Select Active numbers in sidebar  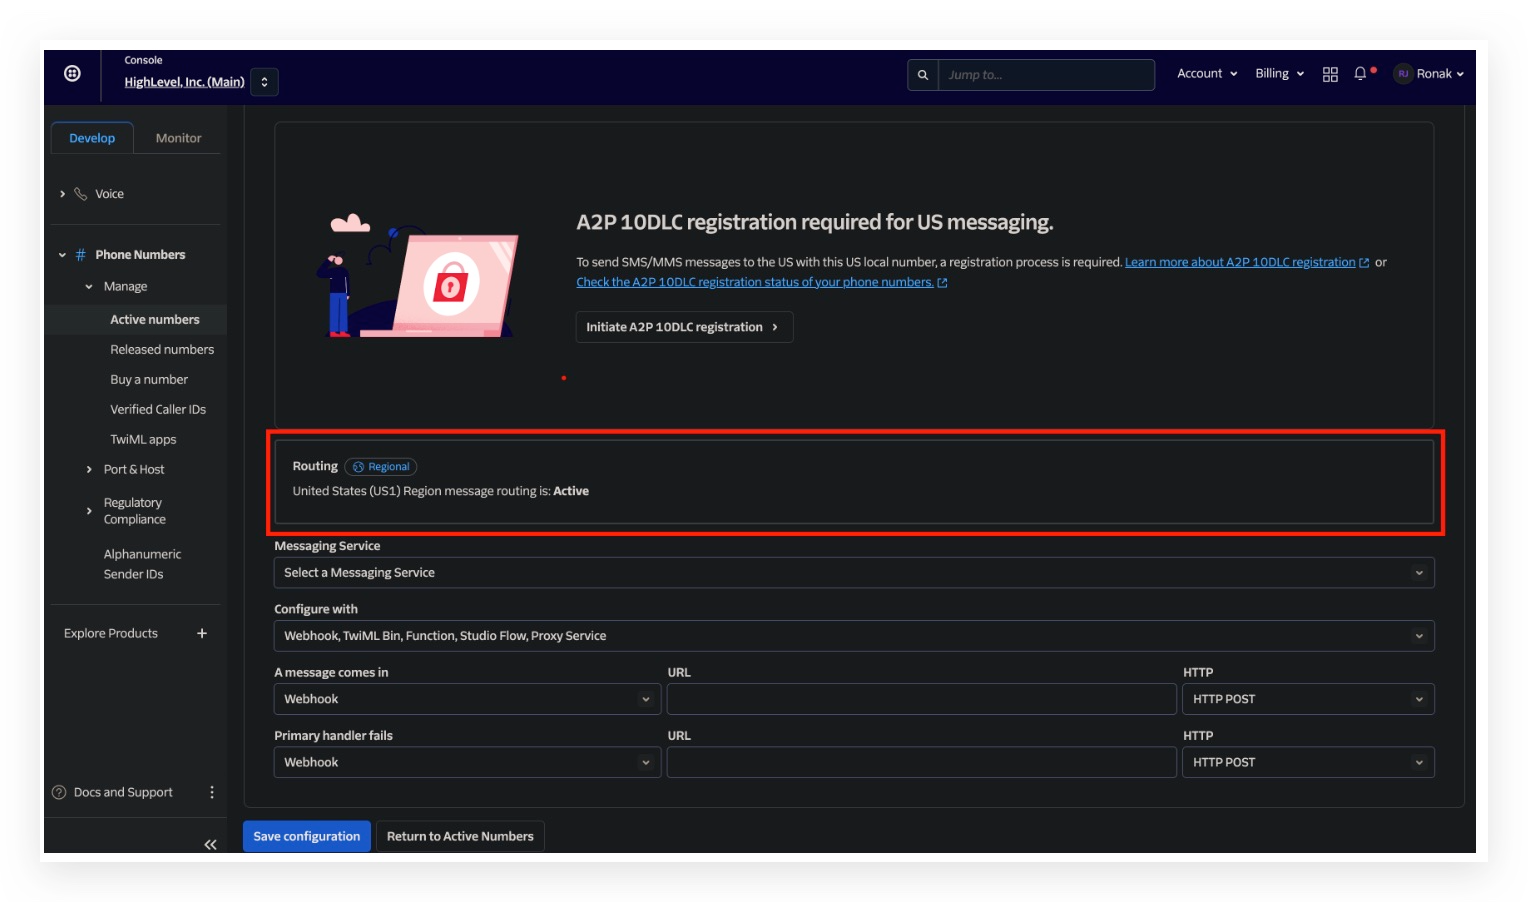[155, 320]
